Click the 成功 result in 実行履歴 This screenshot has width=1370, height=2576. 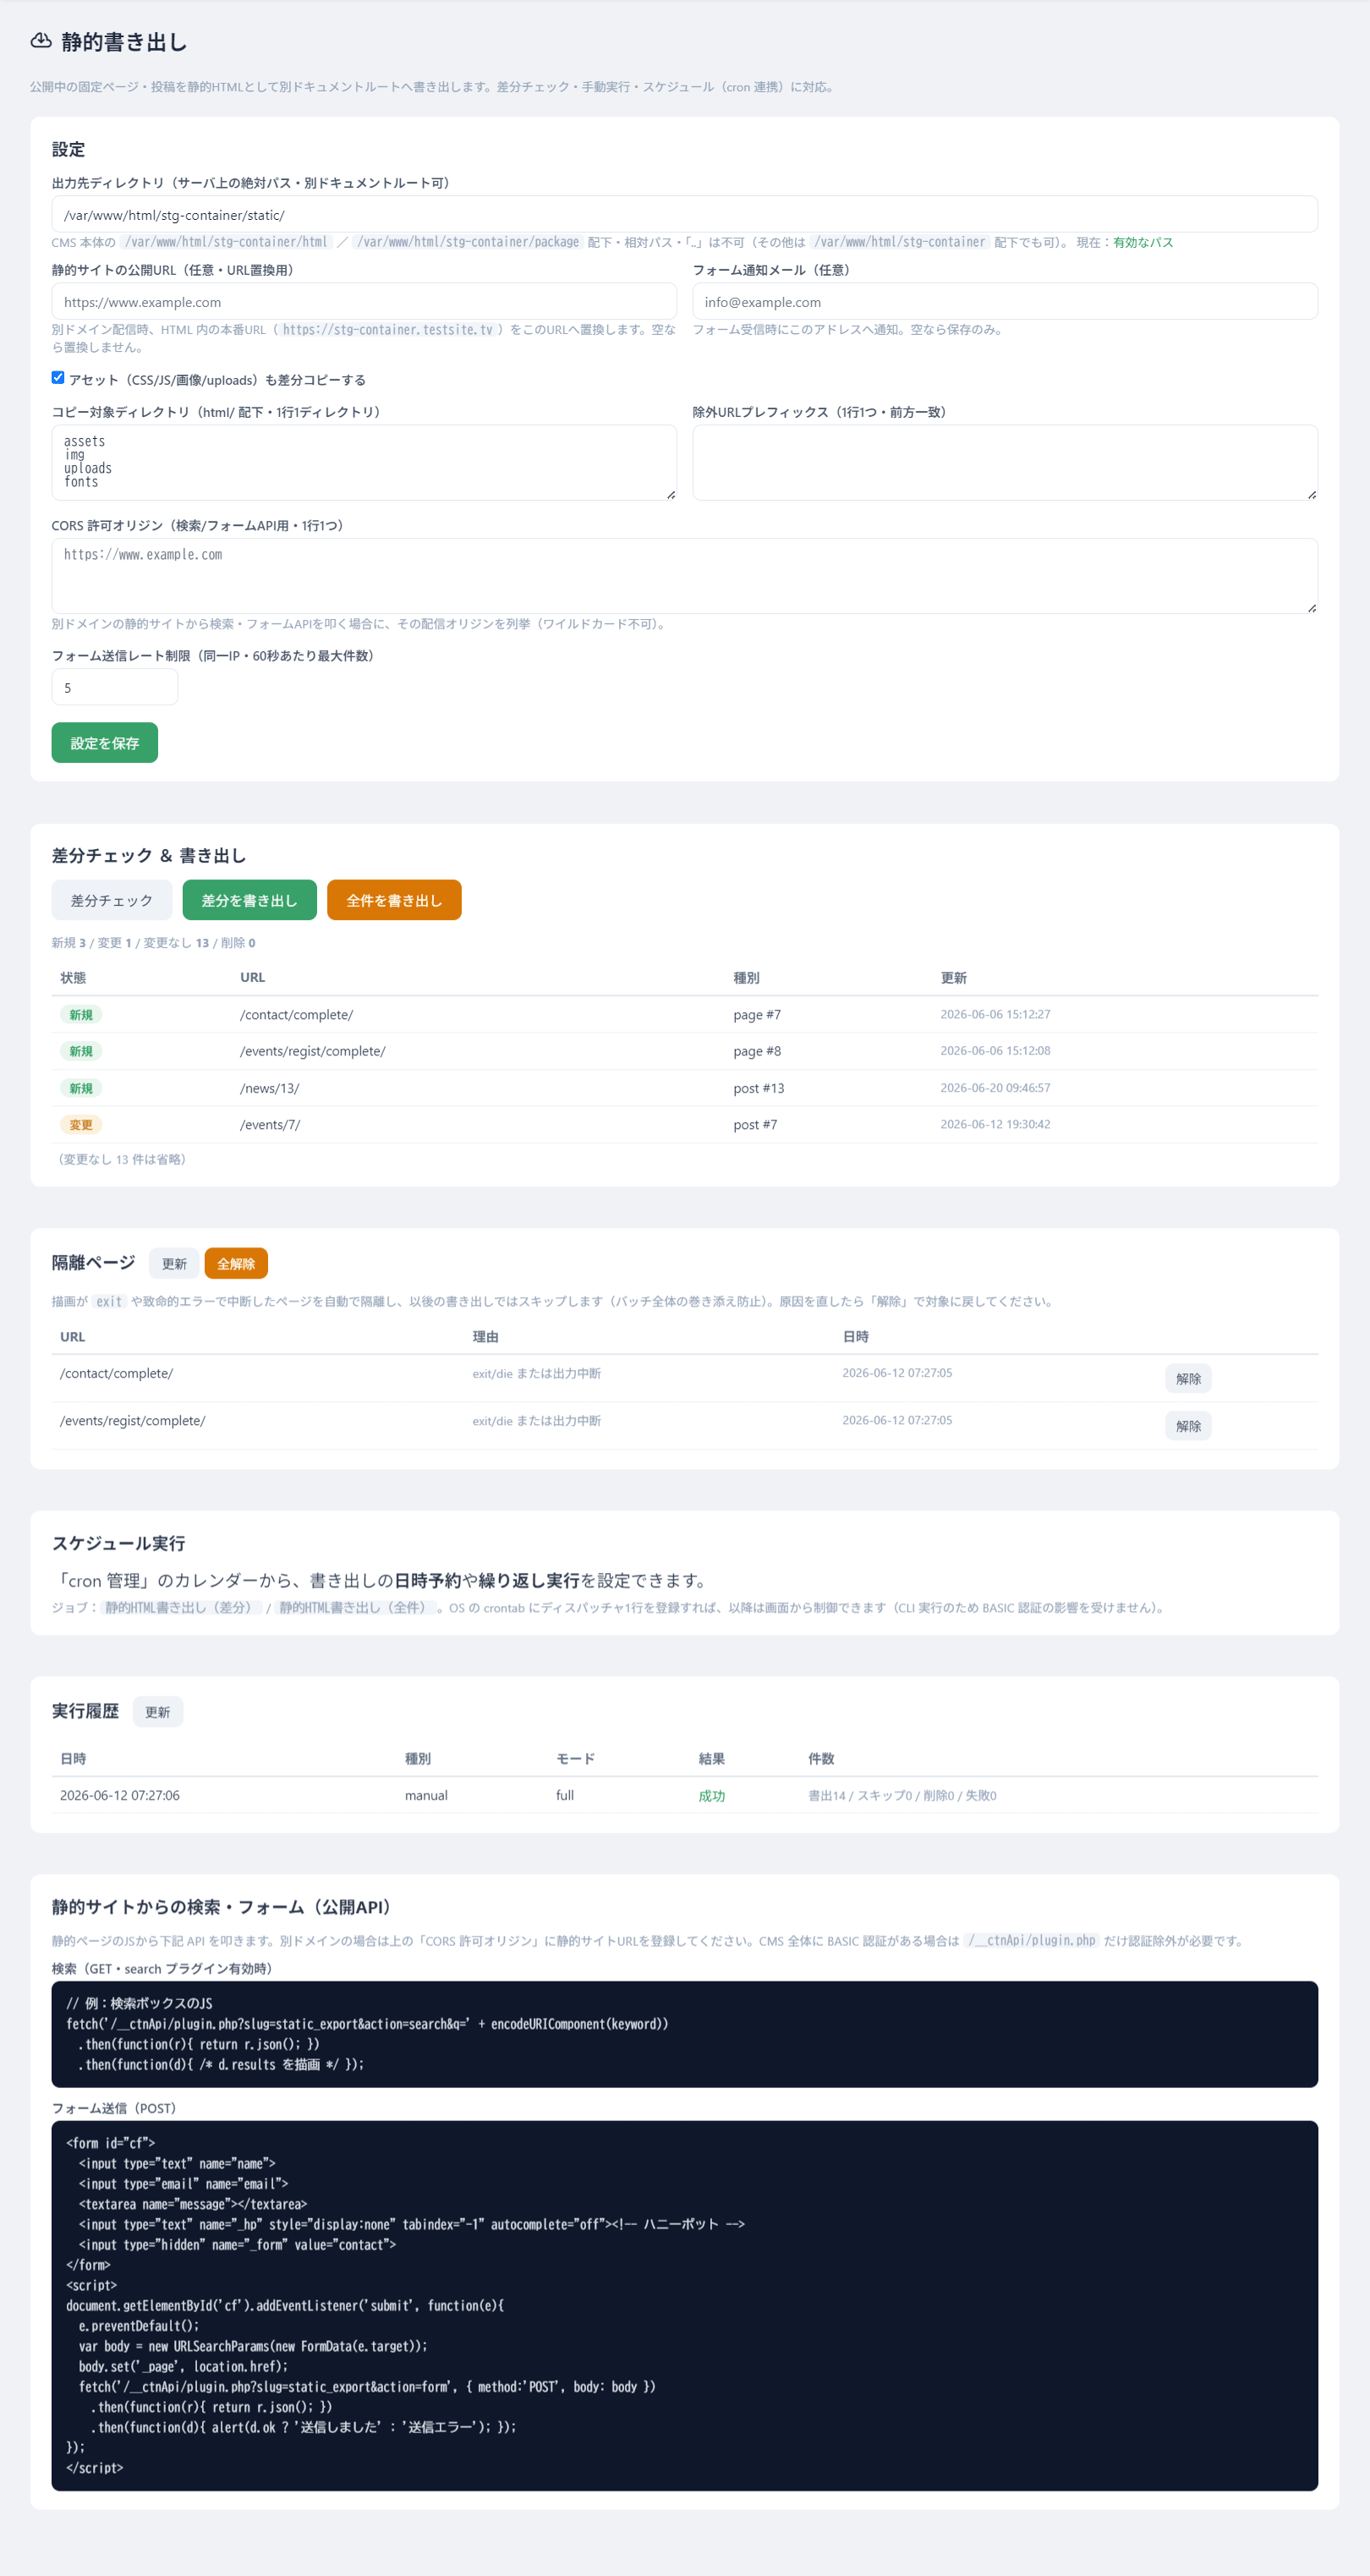712,1796
